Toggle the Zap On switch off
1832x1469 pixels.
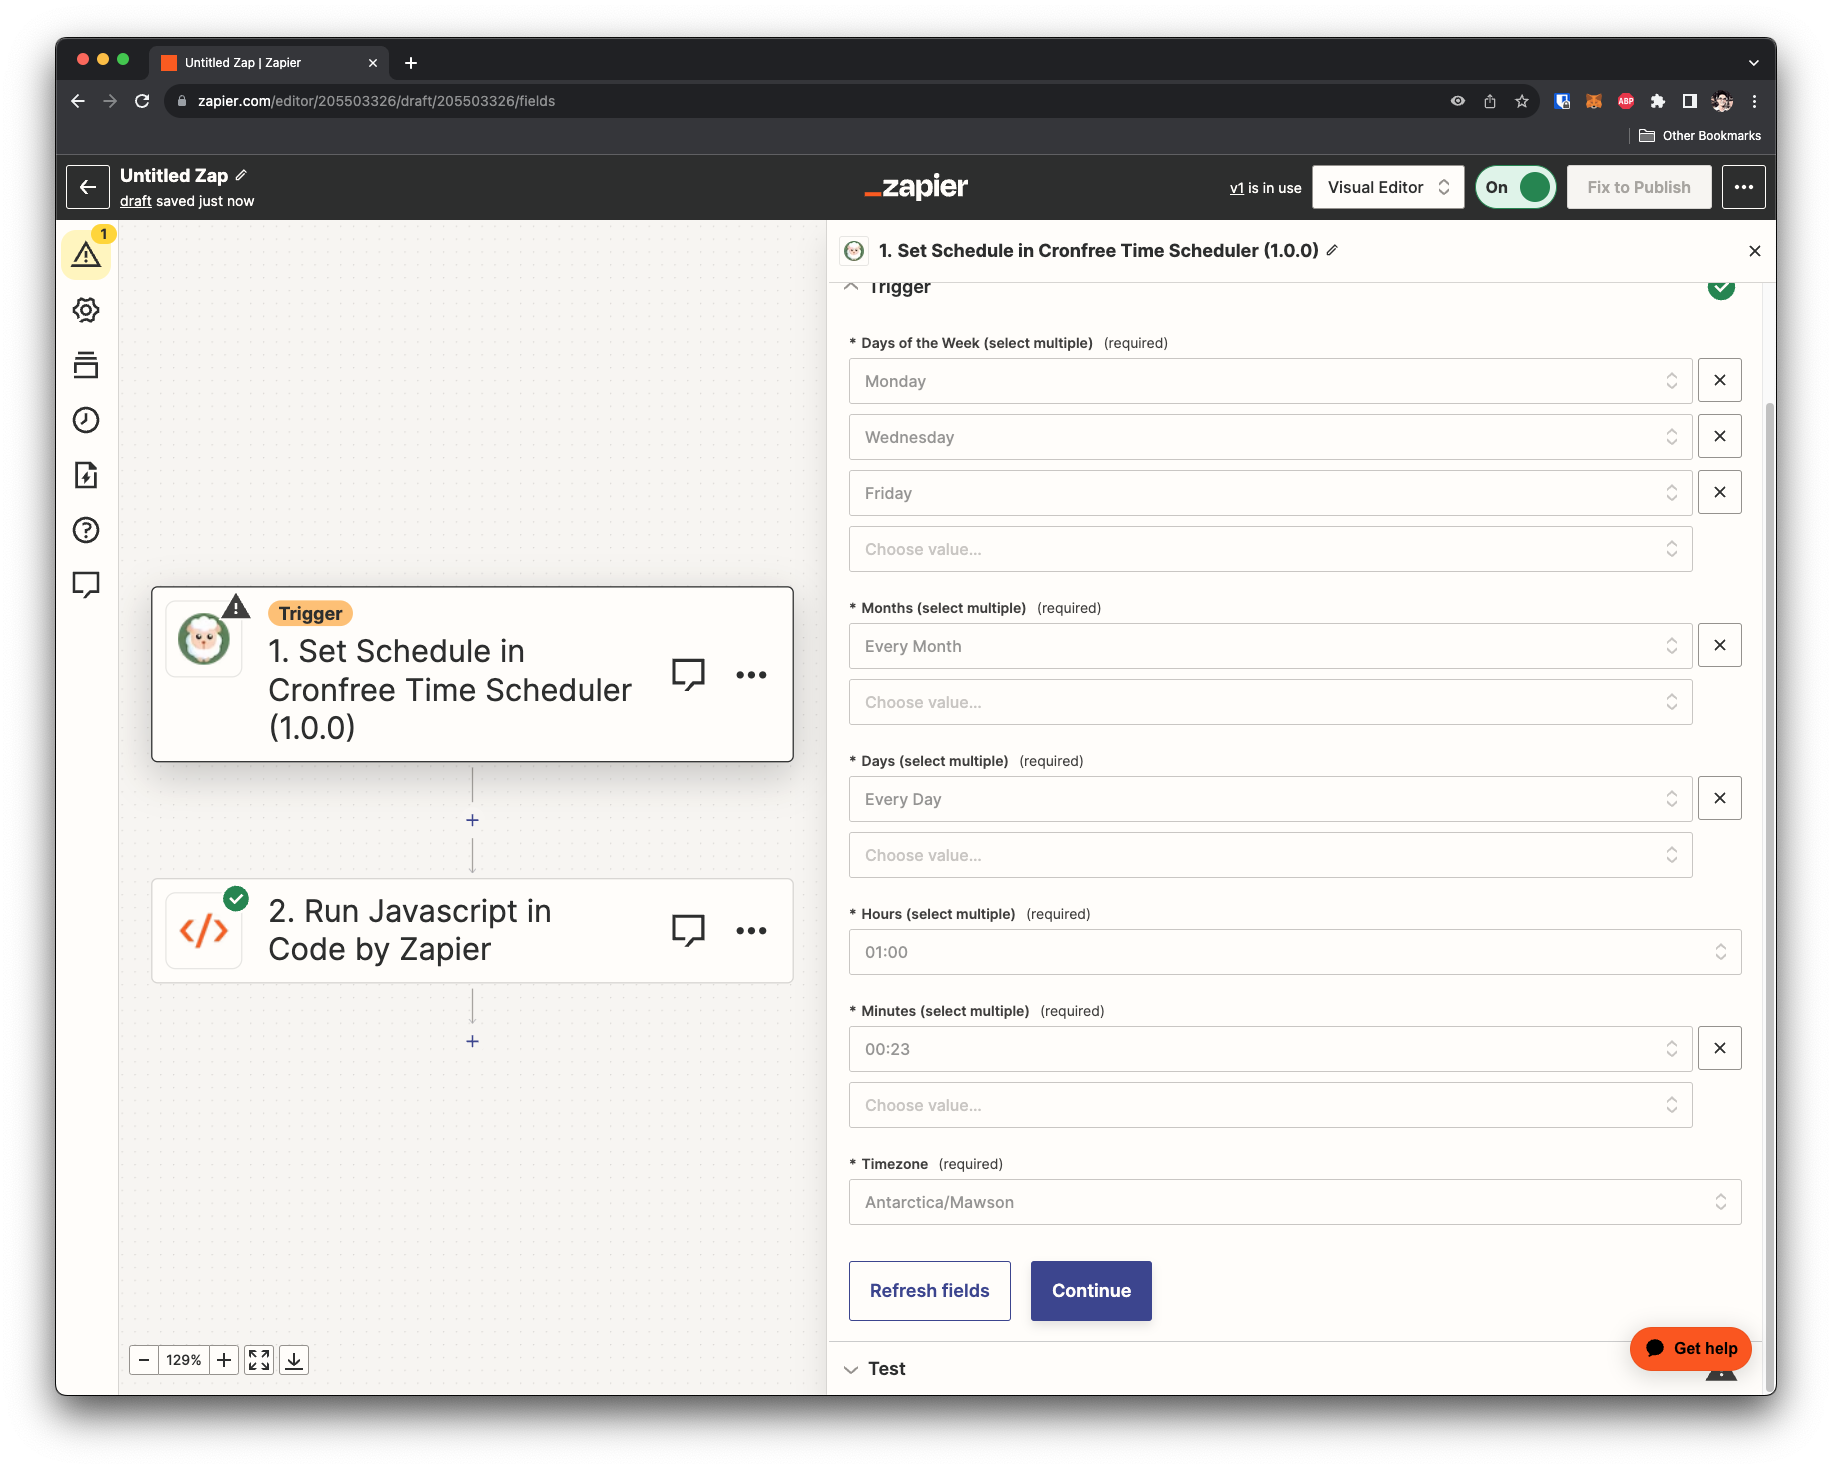tap(1515, 187)
